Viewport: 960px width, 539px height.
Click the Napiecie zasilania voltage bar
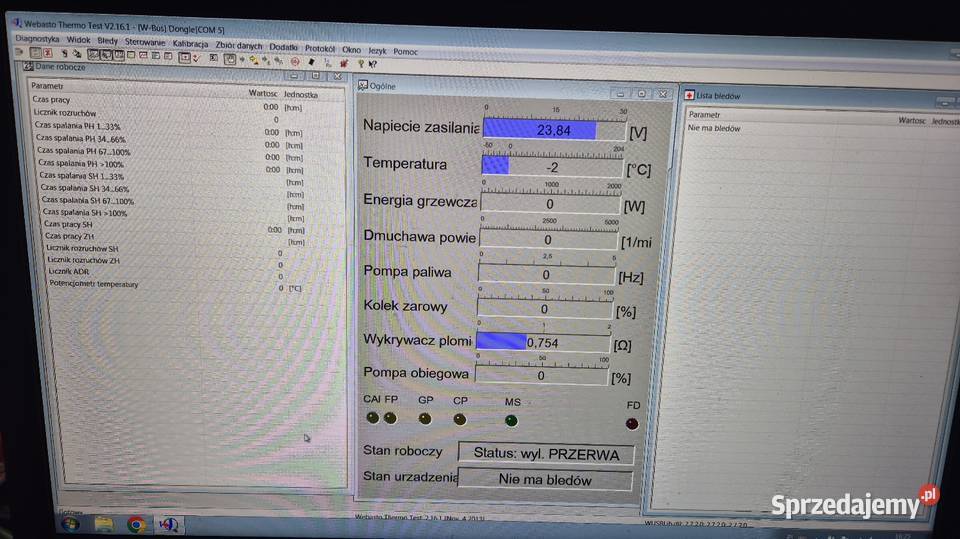point(554,130)
